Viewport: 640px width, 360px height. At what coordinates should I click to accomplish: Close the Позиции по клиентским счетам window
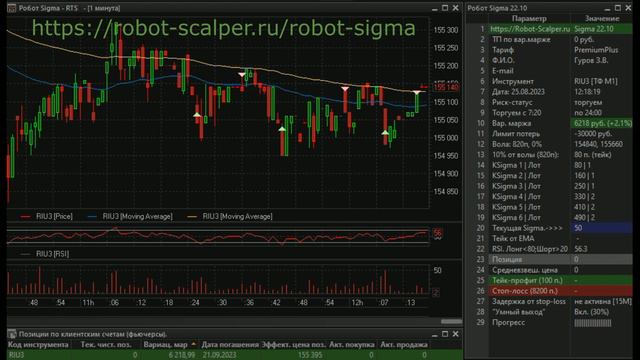click(x=456, y=334)
